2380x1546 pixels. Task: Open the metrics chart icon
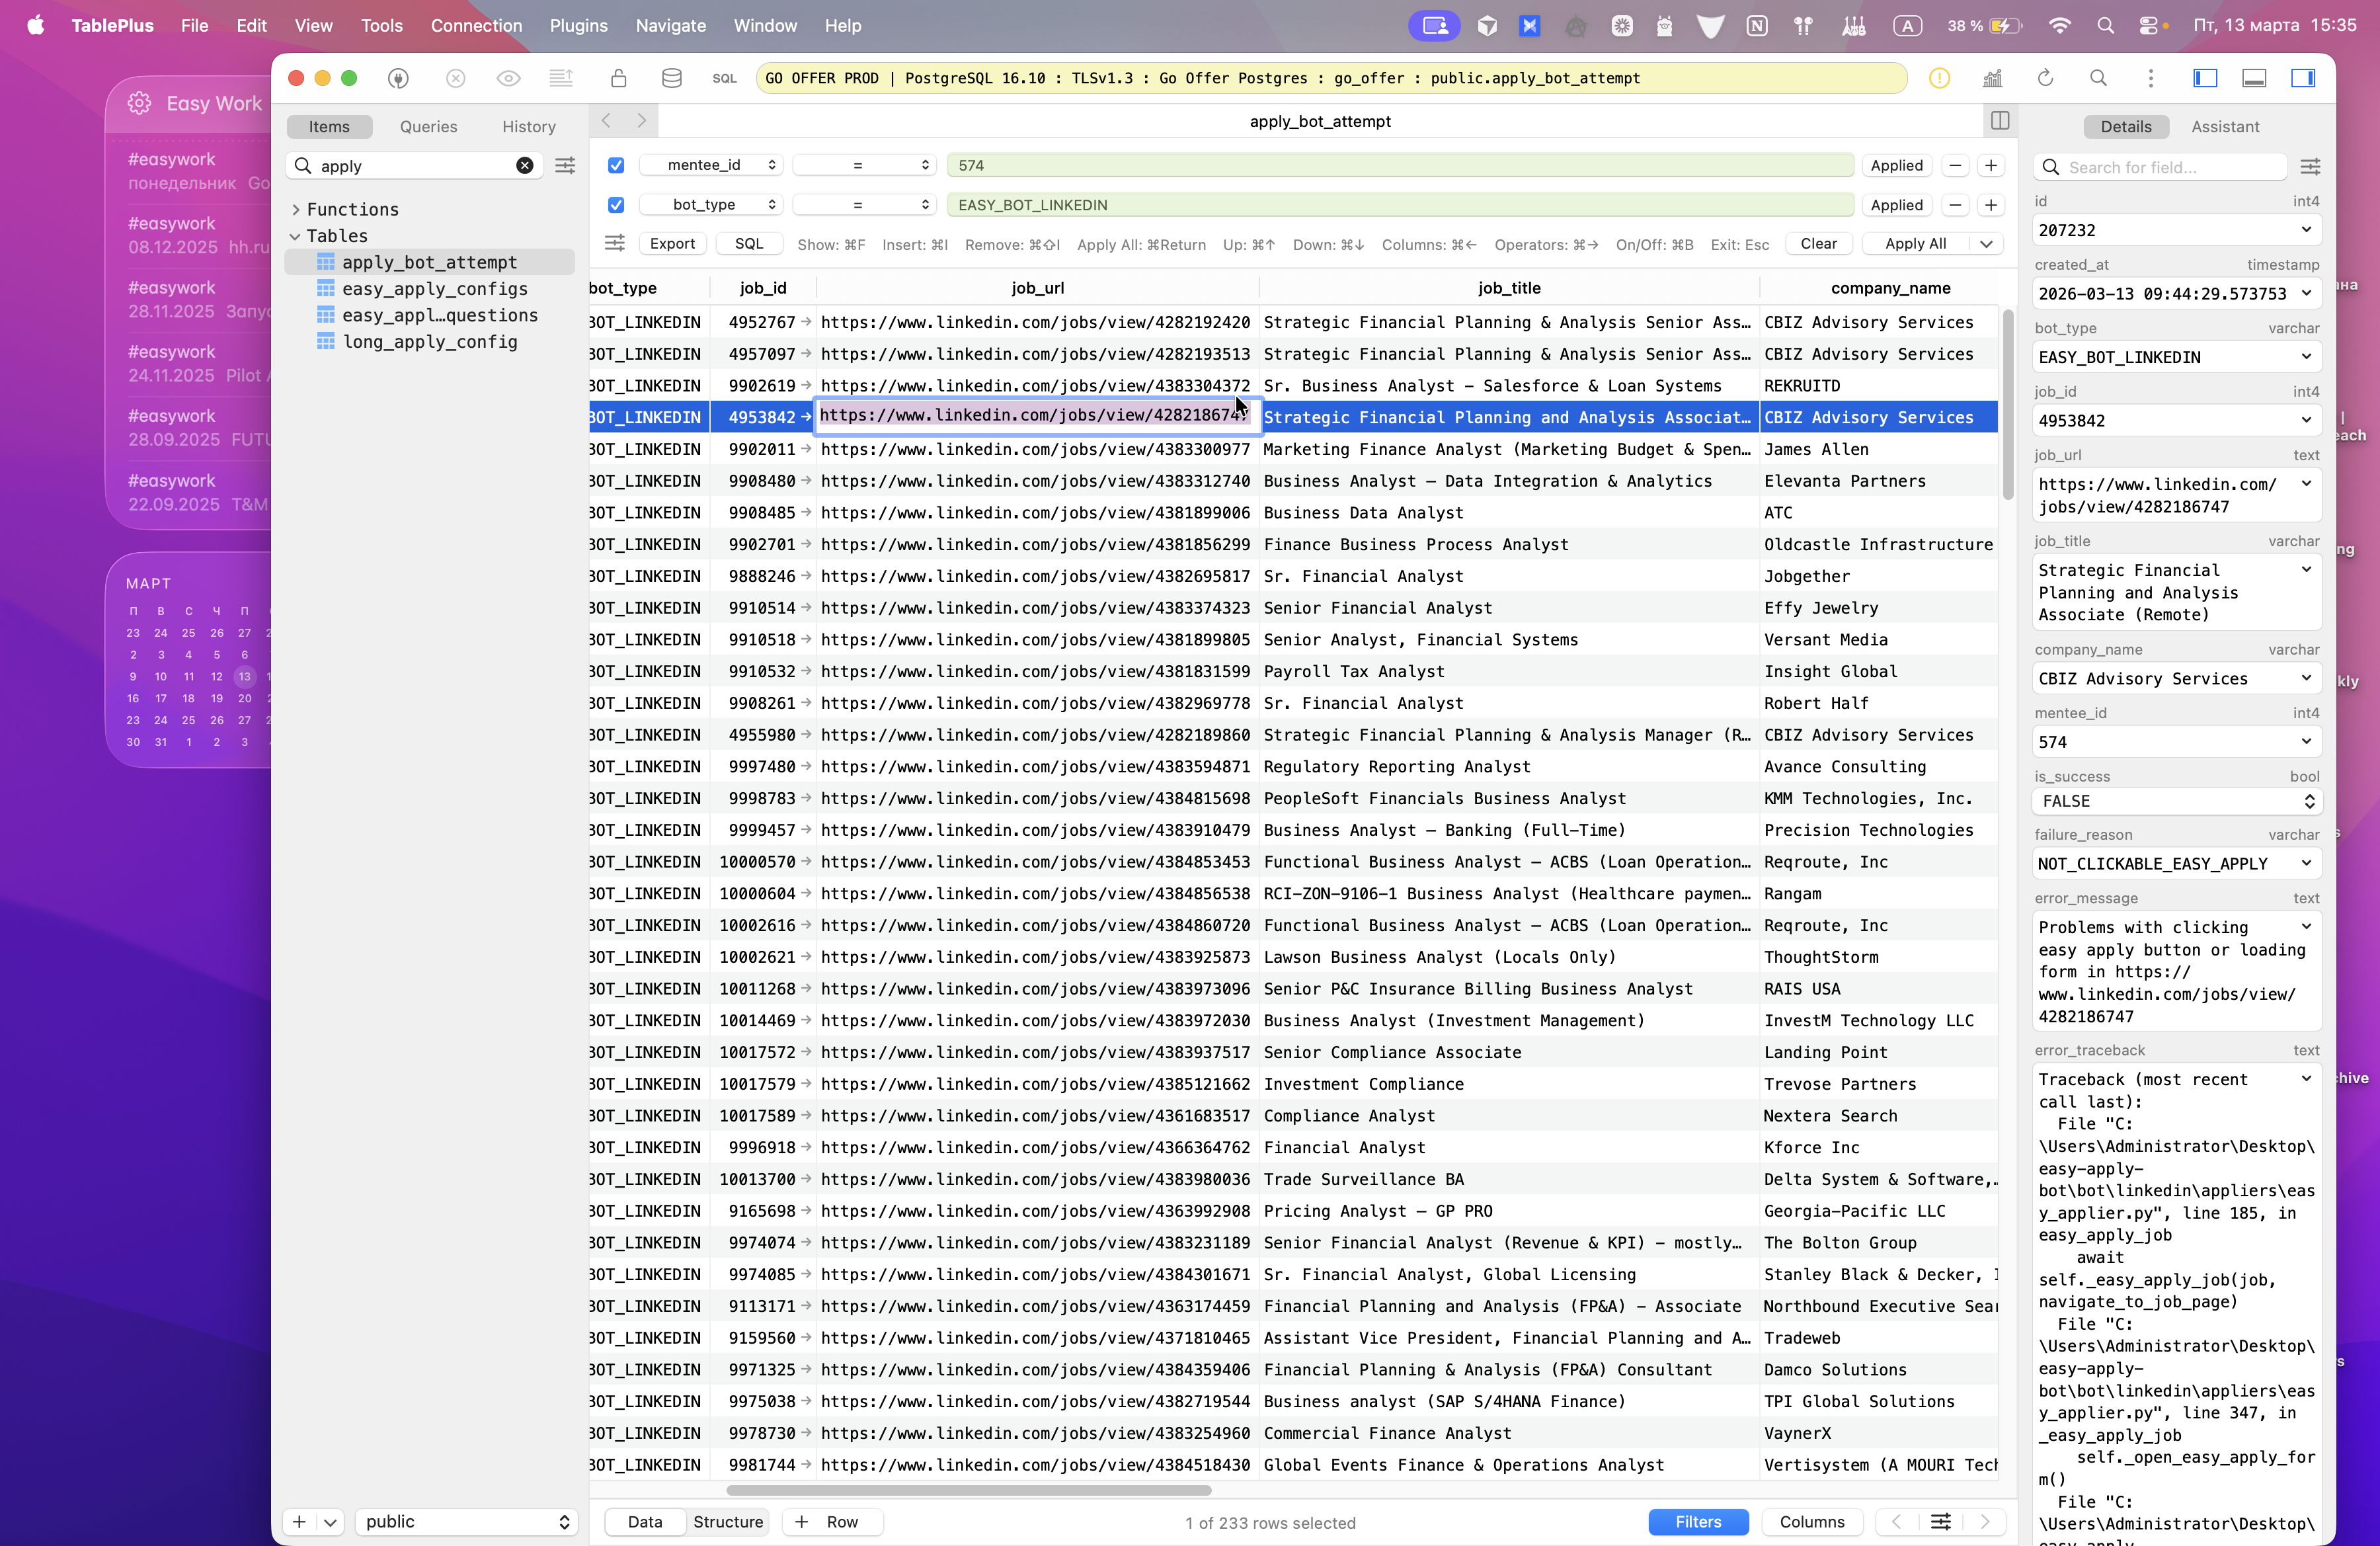1992,78
